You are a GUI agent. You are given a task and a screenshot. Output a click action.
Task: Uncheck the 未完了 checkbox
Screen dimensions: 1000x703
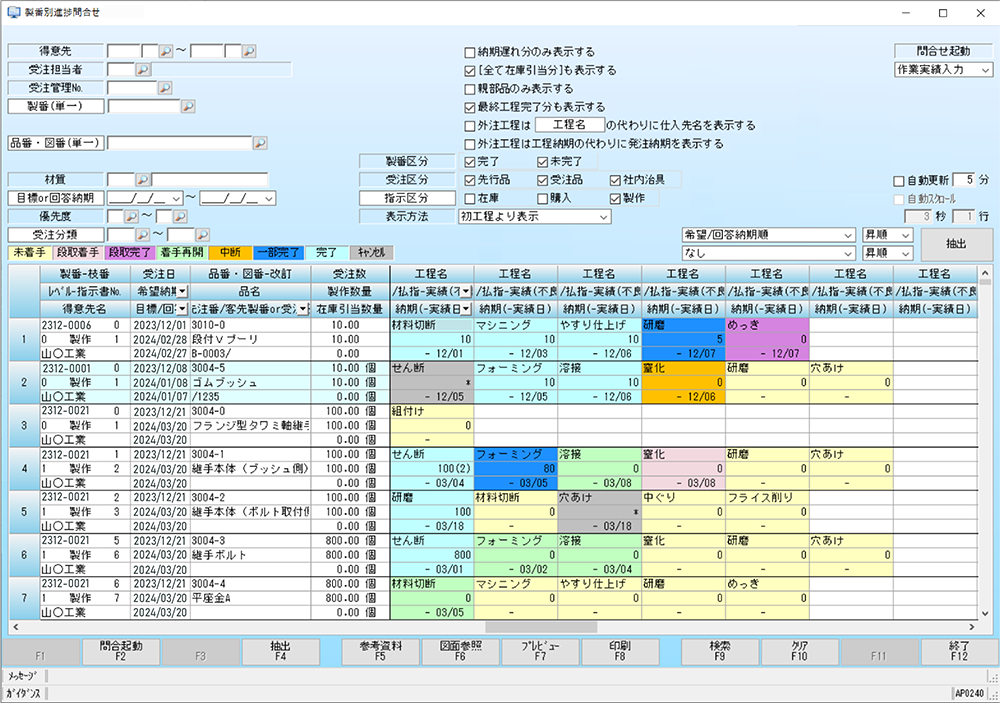point(542,162)
